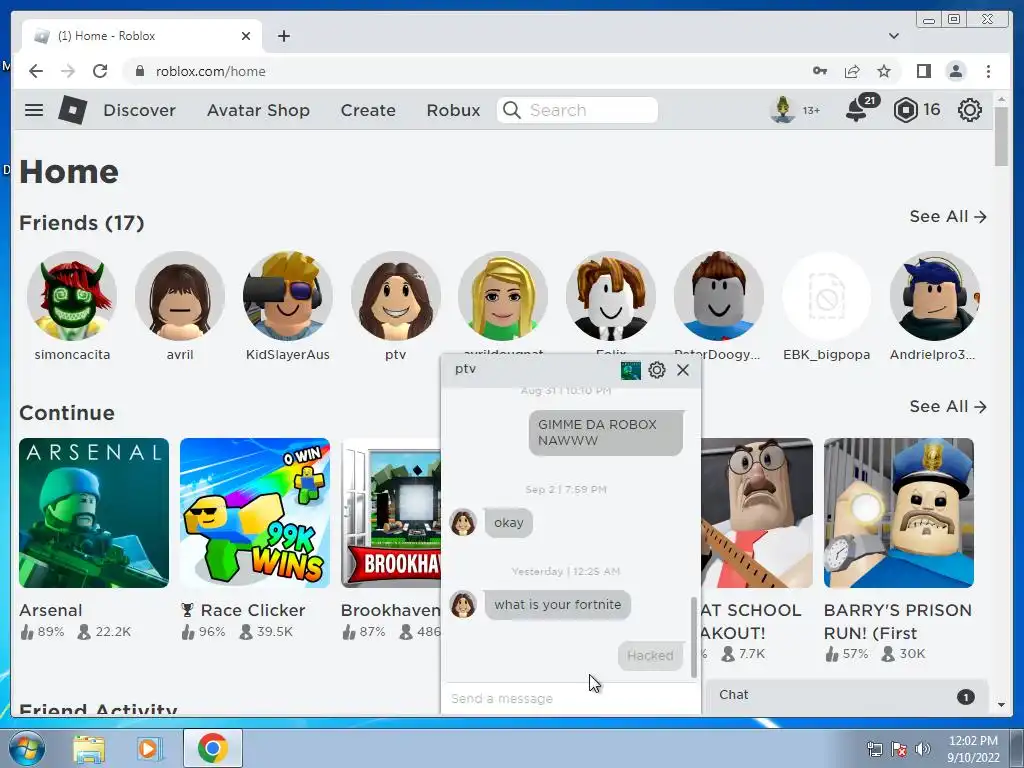Screen dimensions: 1024x768
Task: Open simoncacita friend avatar
Action: coord(72,296)
